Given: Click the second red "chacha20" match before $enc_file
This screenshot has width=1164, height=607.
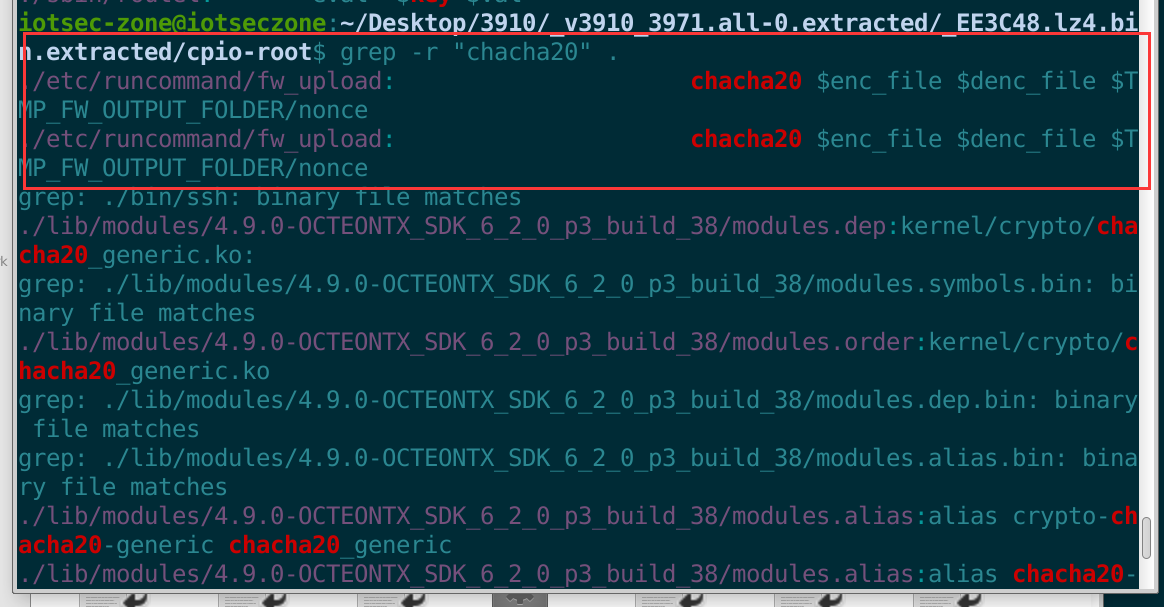Looking at the screenshot, I should click(746, 140).
